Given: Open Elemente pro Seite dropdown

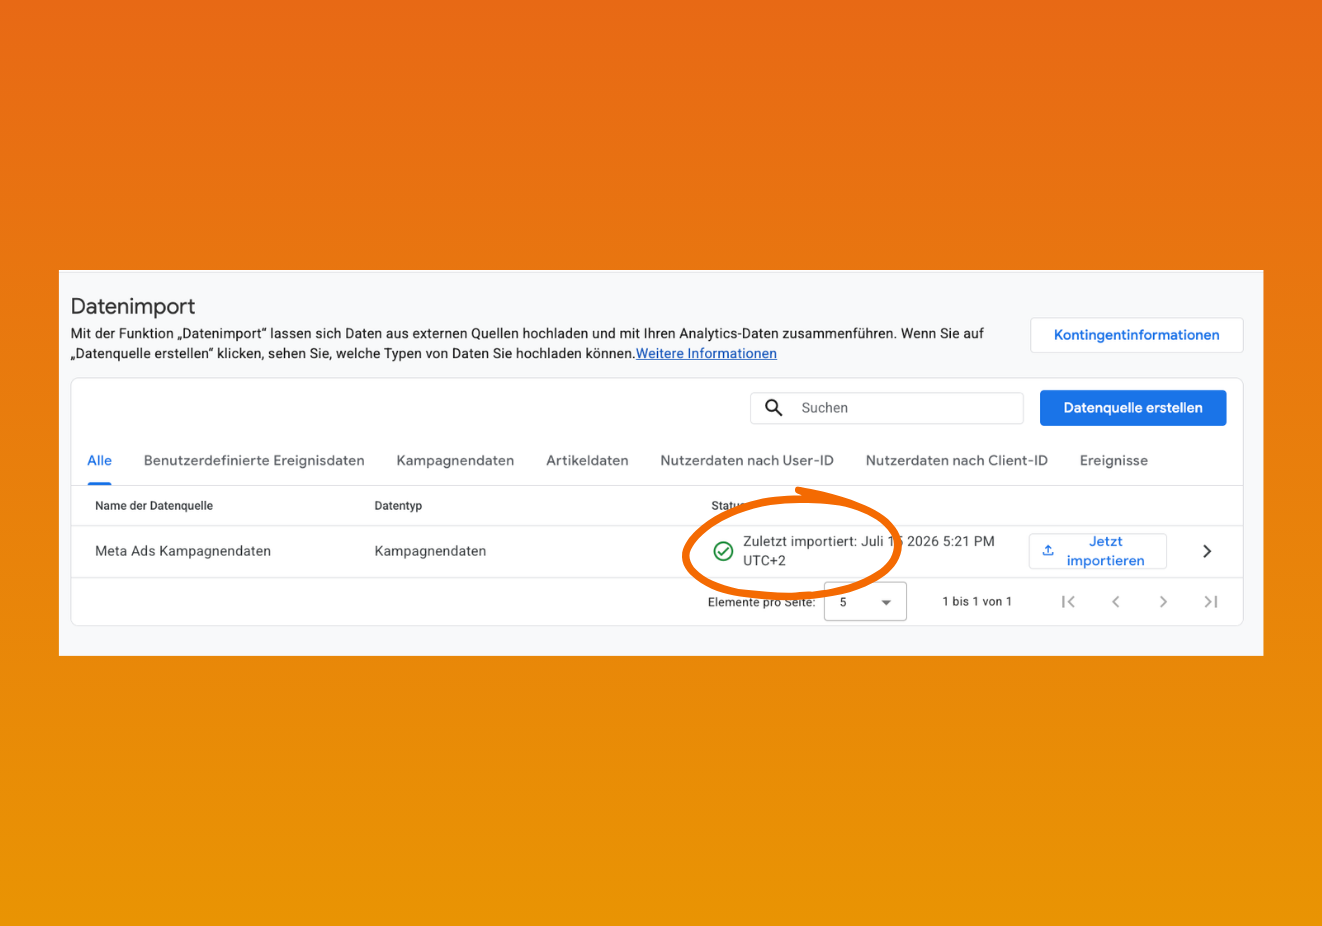Looking at the screenshot, I should (865, 601).
